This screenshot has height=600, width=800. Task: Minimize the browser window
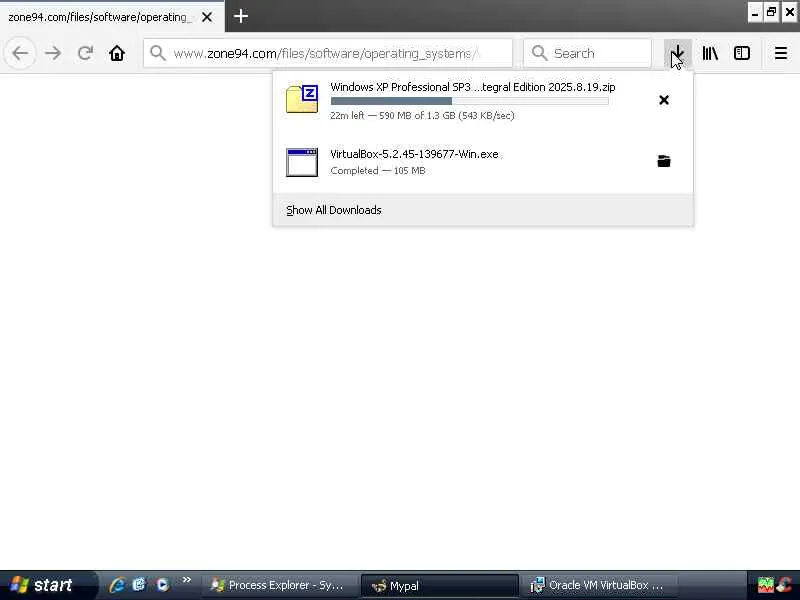click(755, 12)
